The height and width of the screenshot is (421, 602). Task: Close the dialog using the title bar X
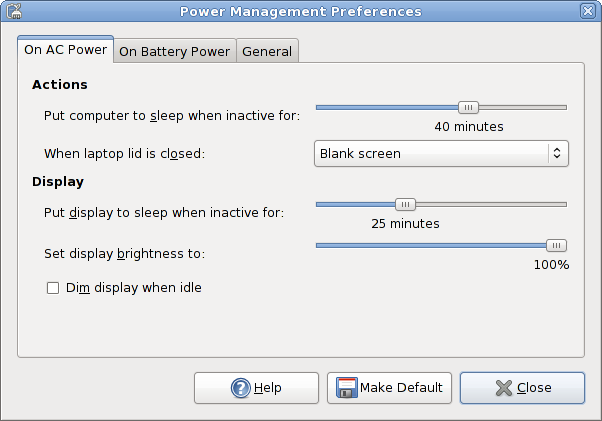click(x=588, y=11)
